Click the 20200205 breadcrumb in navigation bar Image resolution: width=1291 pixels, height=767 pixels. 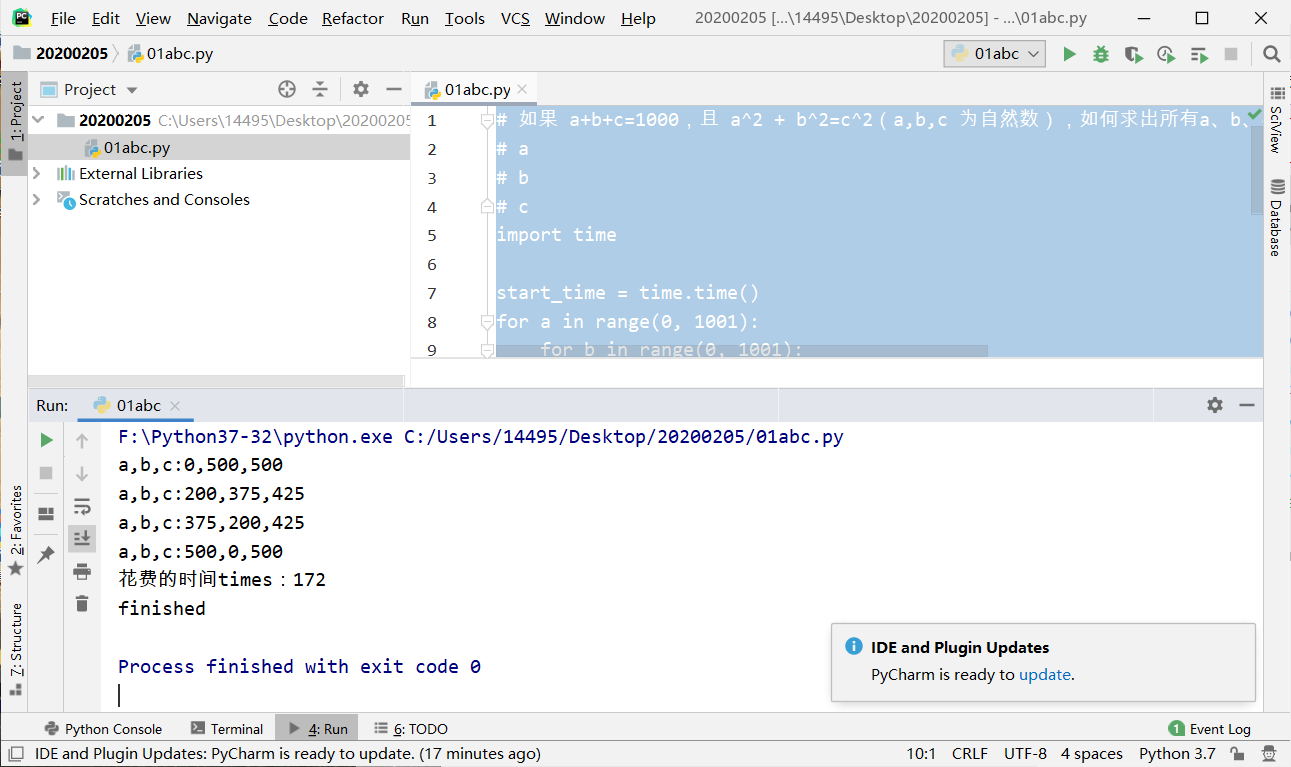click(x=61, y=54)
